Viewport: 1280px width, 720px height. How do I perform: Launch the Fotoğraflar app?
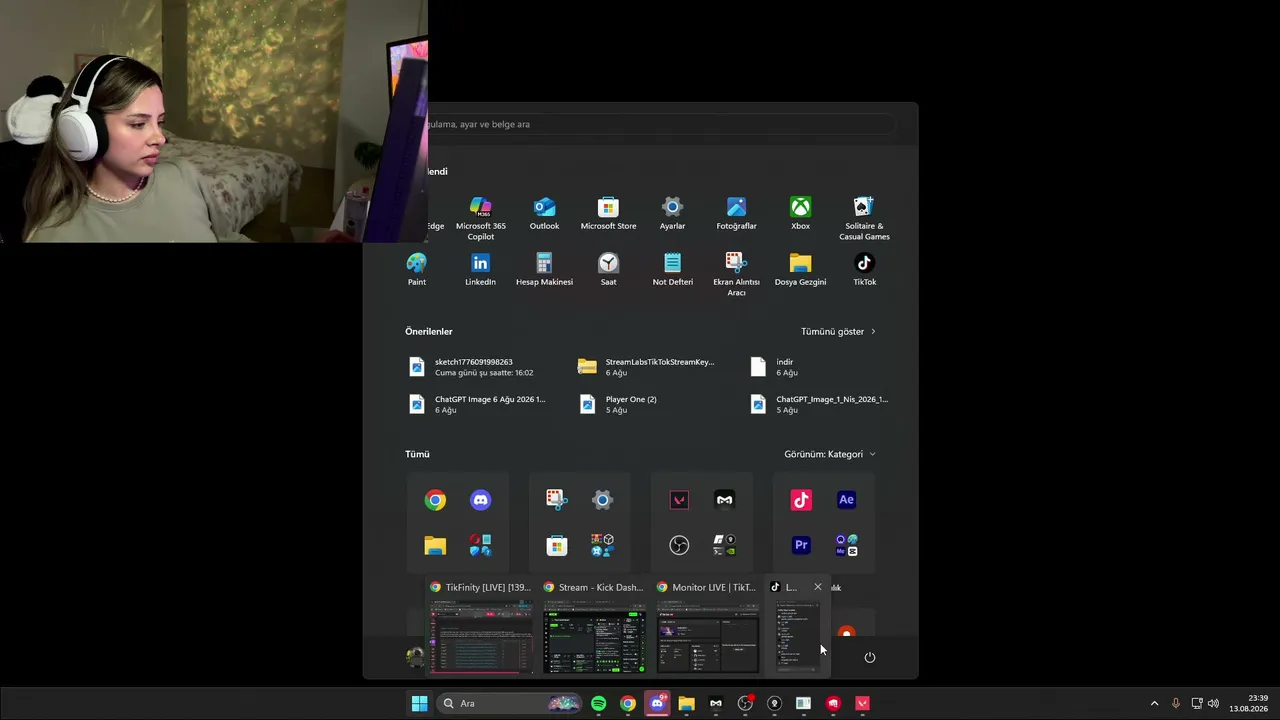[x=736, y=214]
